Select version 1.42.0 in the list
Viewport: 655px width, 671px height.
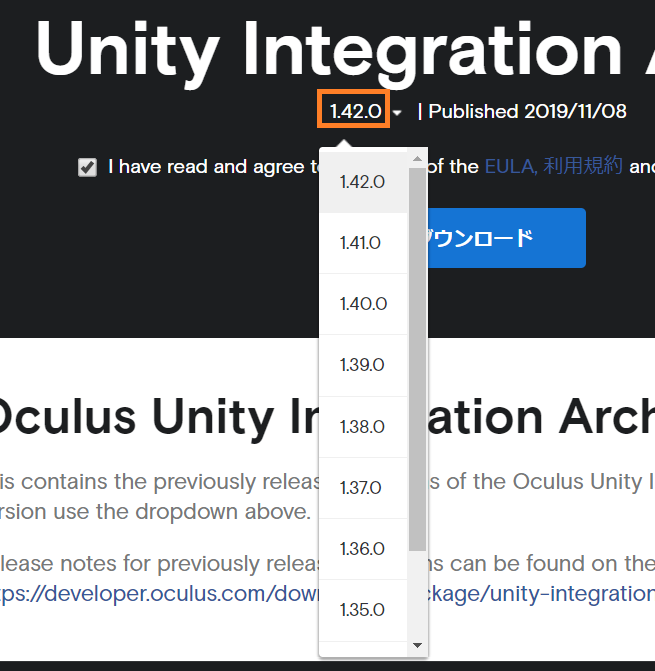pyautogui.click(x=363, y=182)
